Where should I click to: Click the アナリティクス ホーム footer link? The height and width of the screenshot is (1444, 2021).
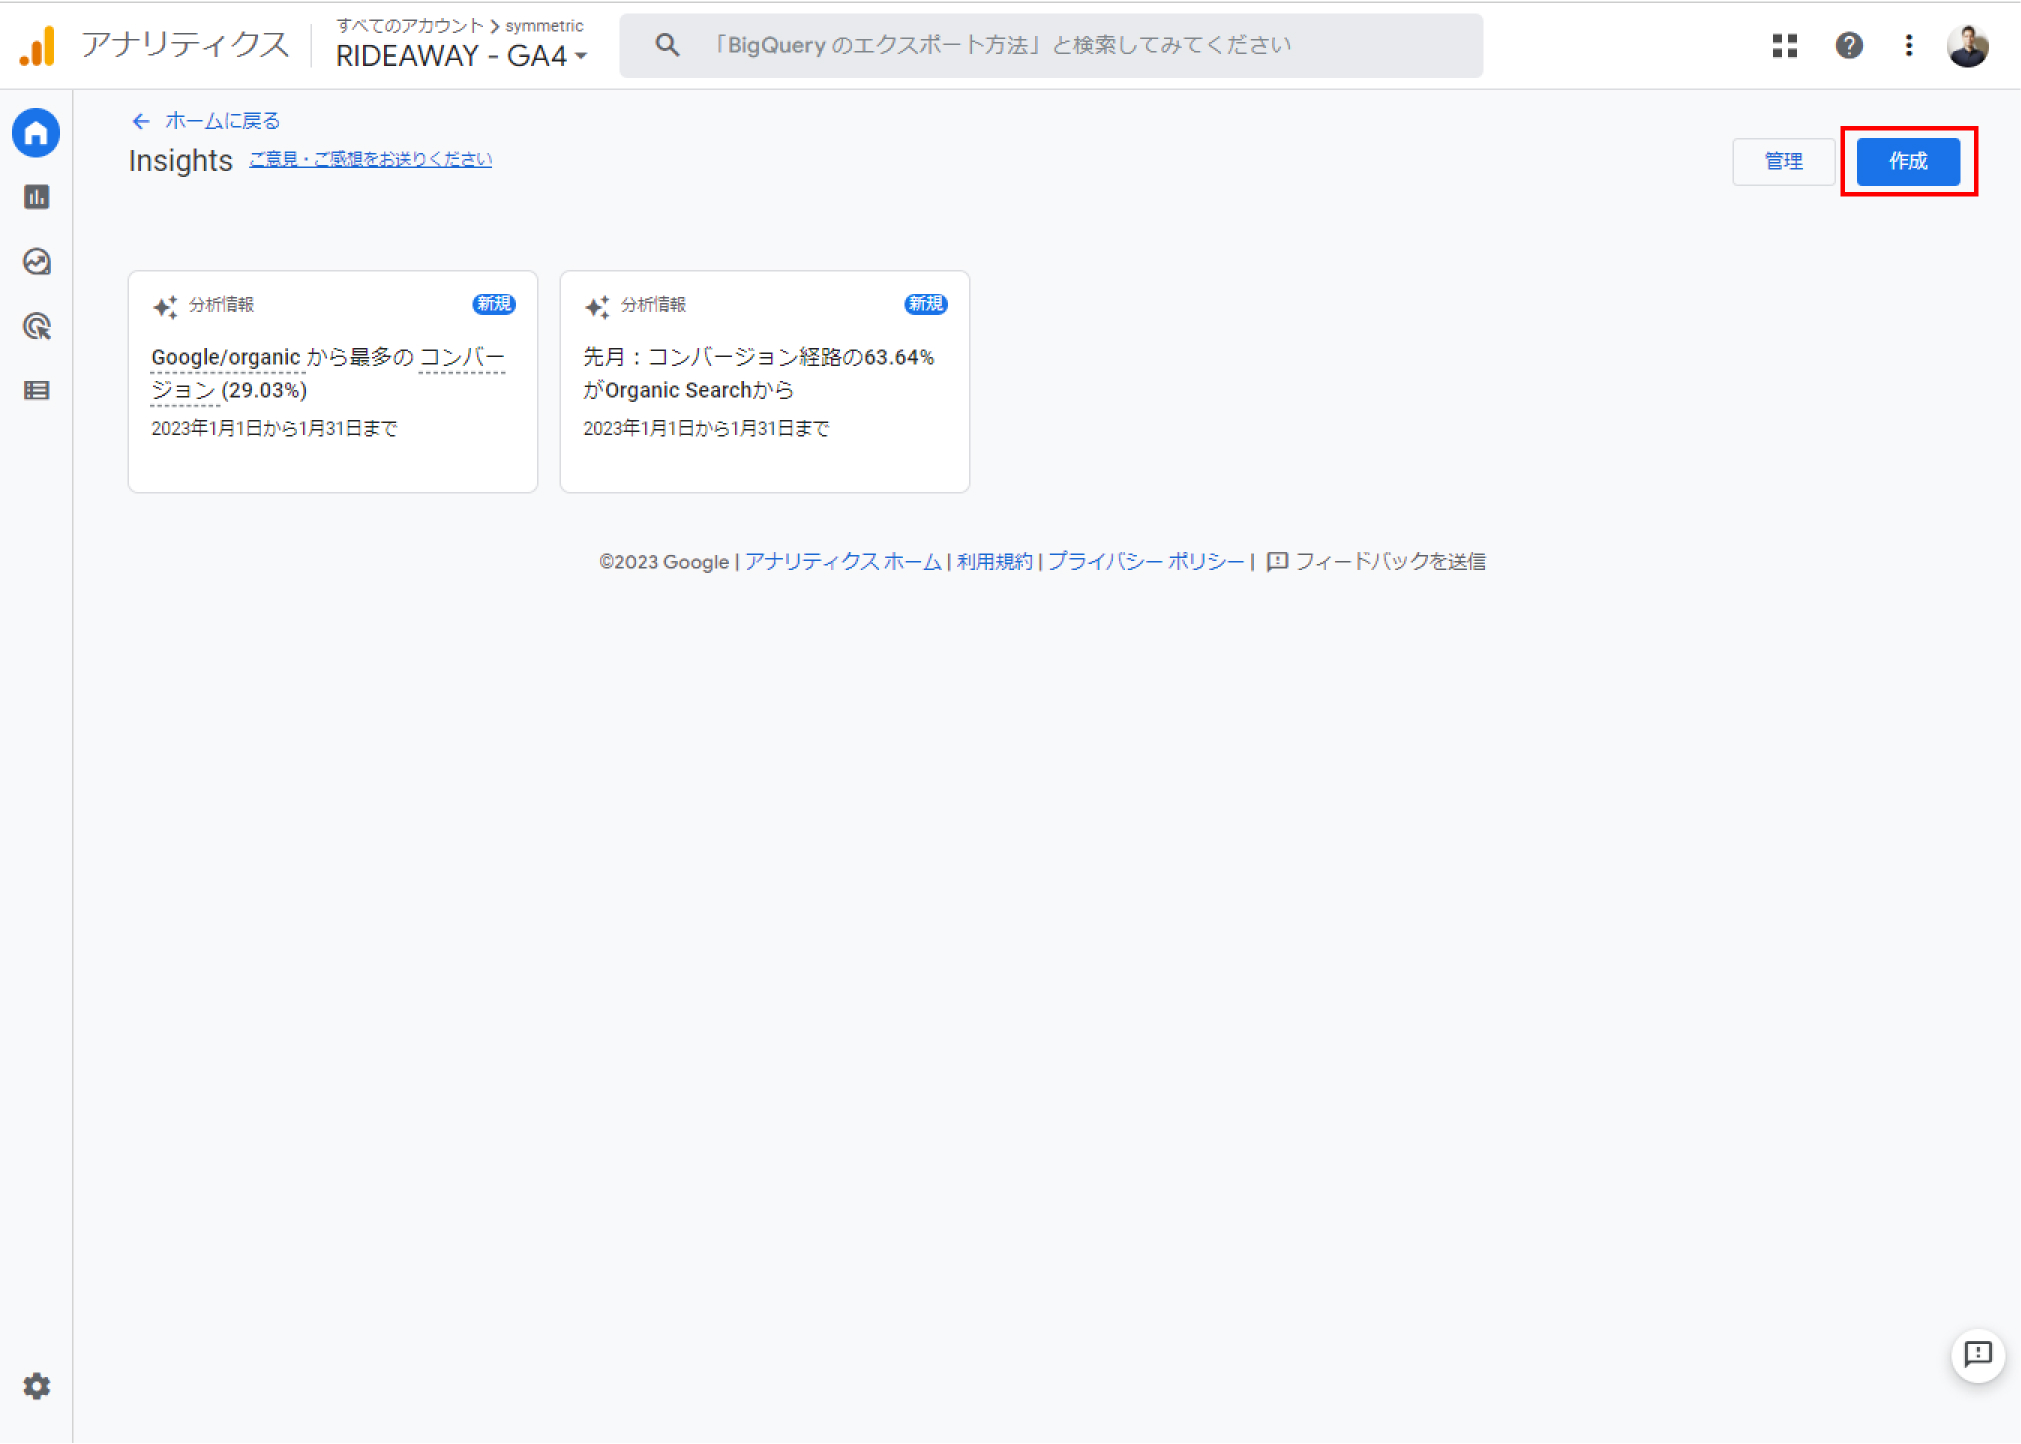tap(843, 561)
